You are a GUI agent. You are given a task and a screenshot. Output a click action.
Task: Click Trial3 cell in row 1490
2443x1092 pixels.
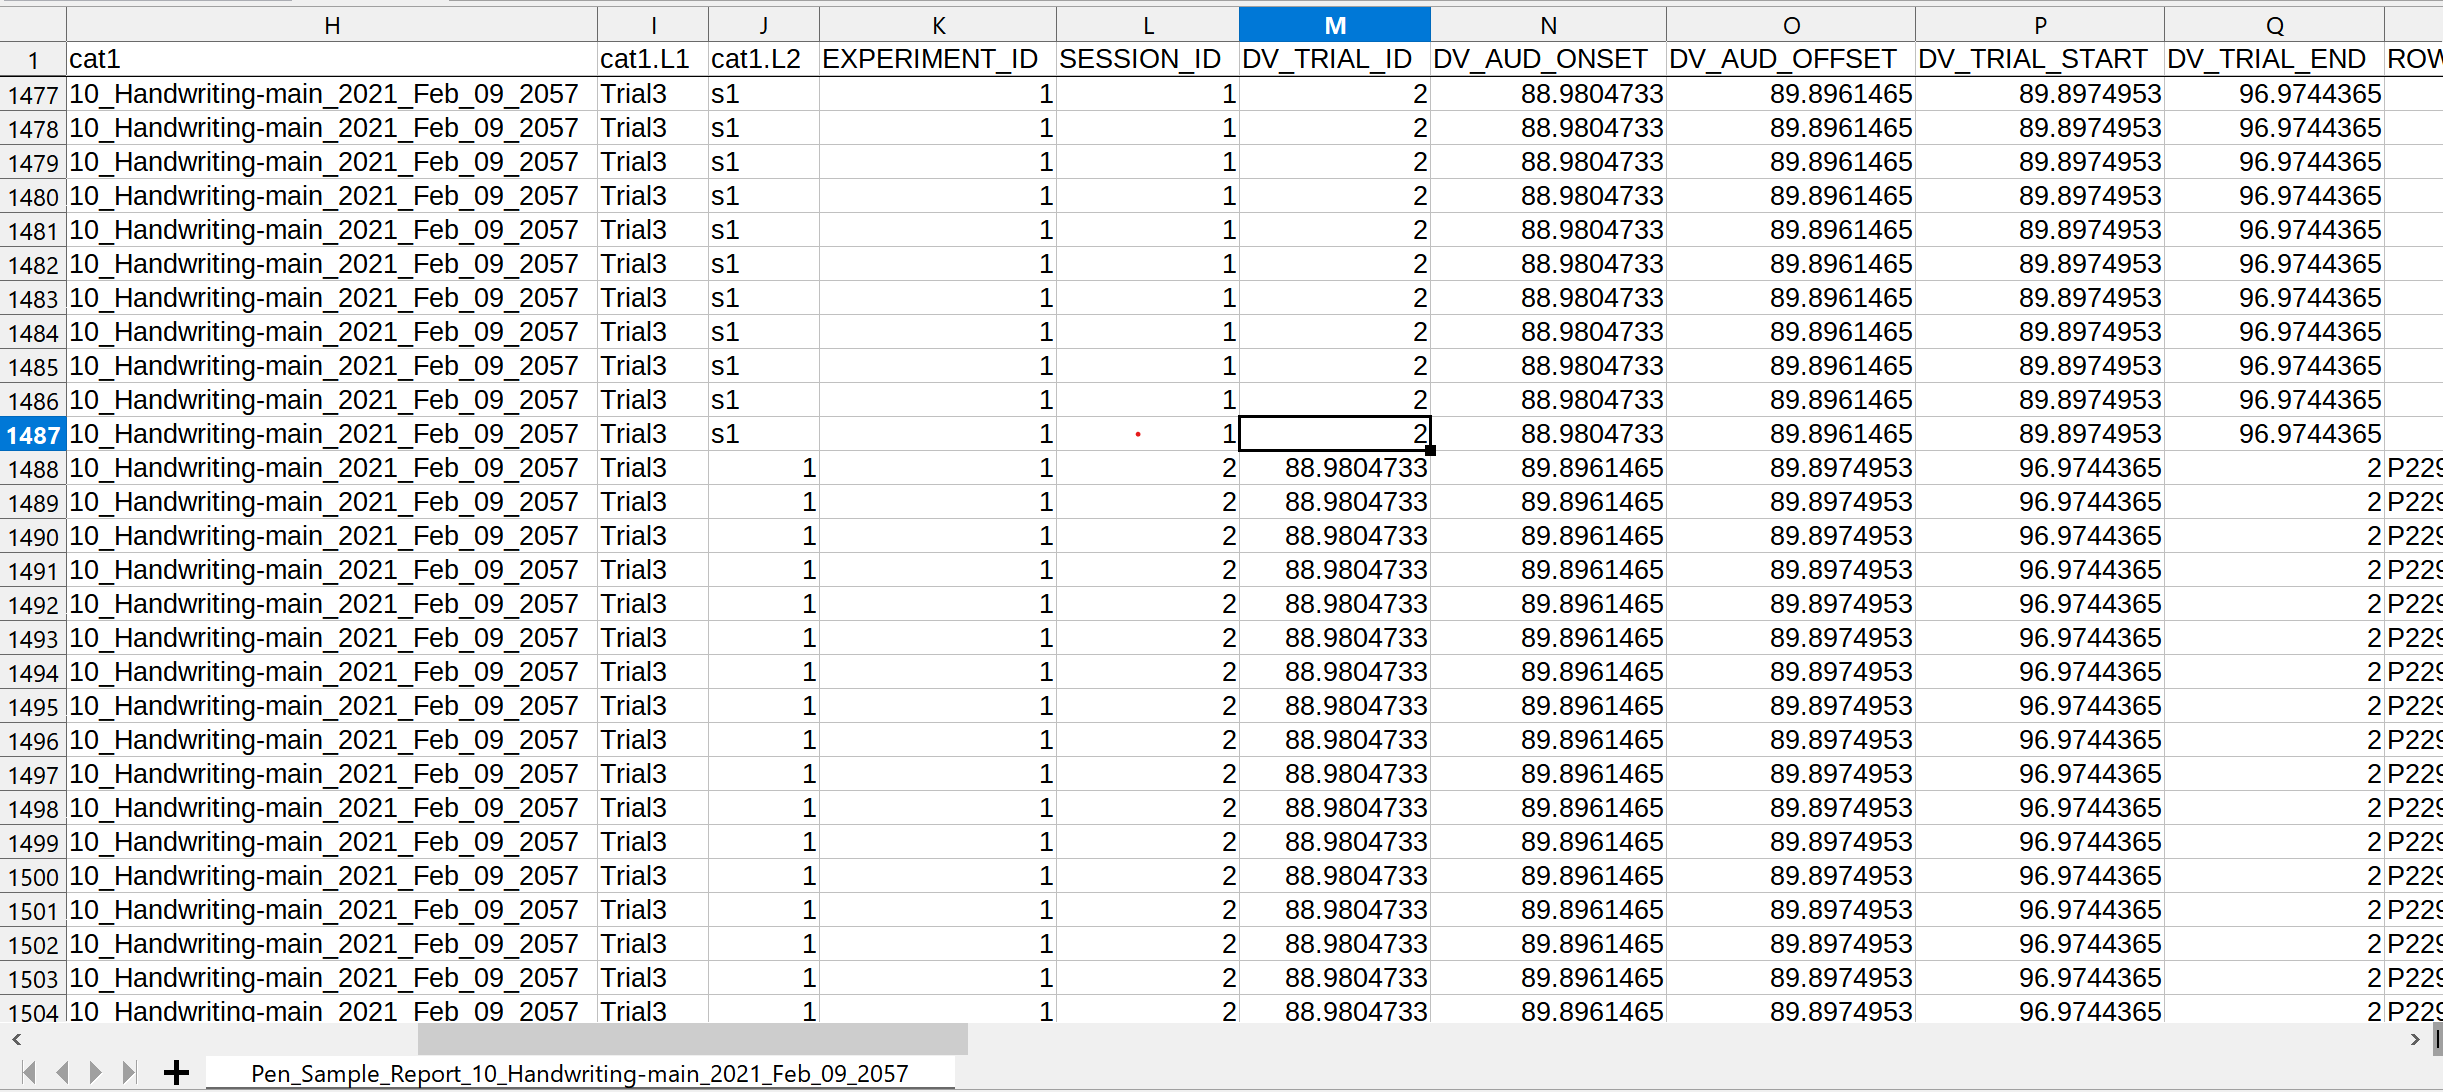click(653, 536)
